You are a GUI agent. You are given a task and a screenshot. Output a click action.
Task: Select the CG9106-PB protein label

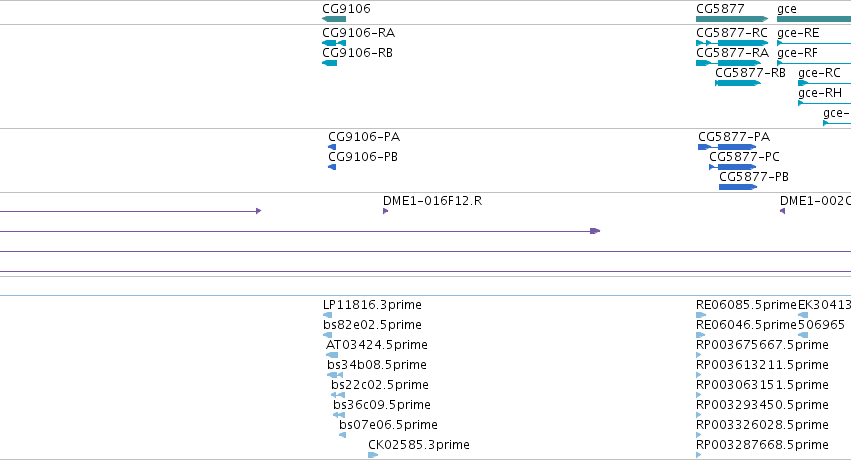(x=363, y=157)
